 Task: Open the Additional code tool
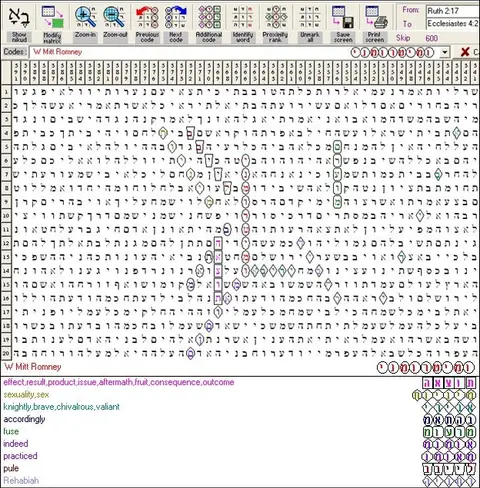pos(209,17)
